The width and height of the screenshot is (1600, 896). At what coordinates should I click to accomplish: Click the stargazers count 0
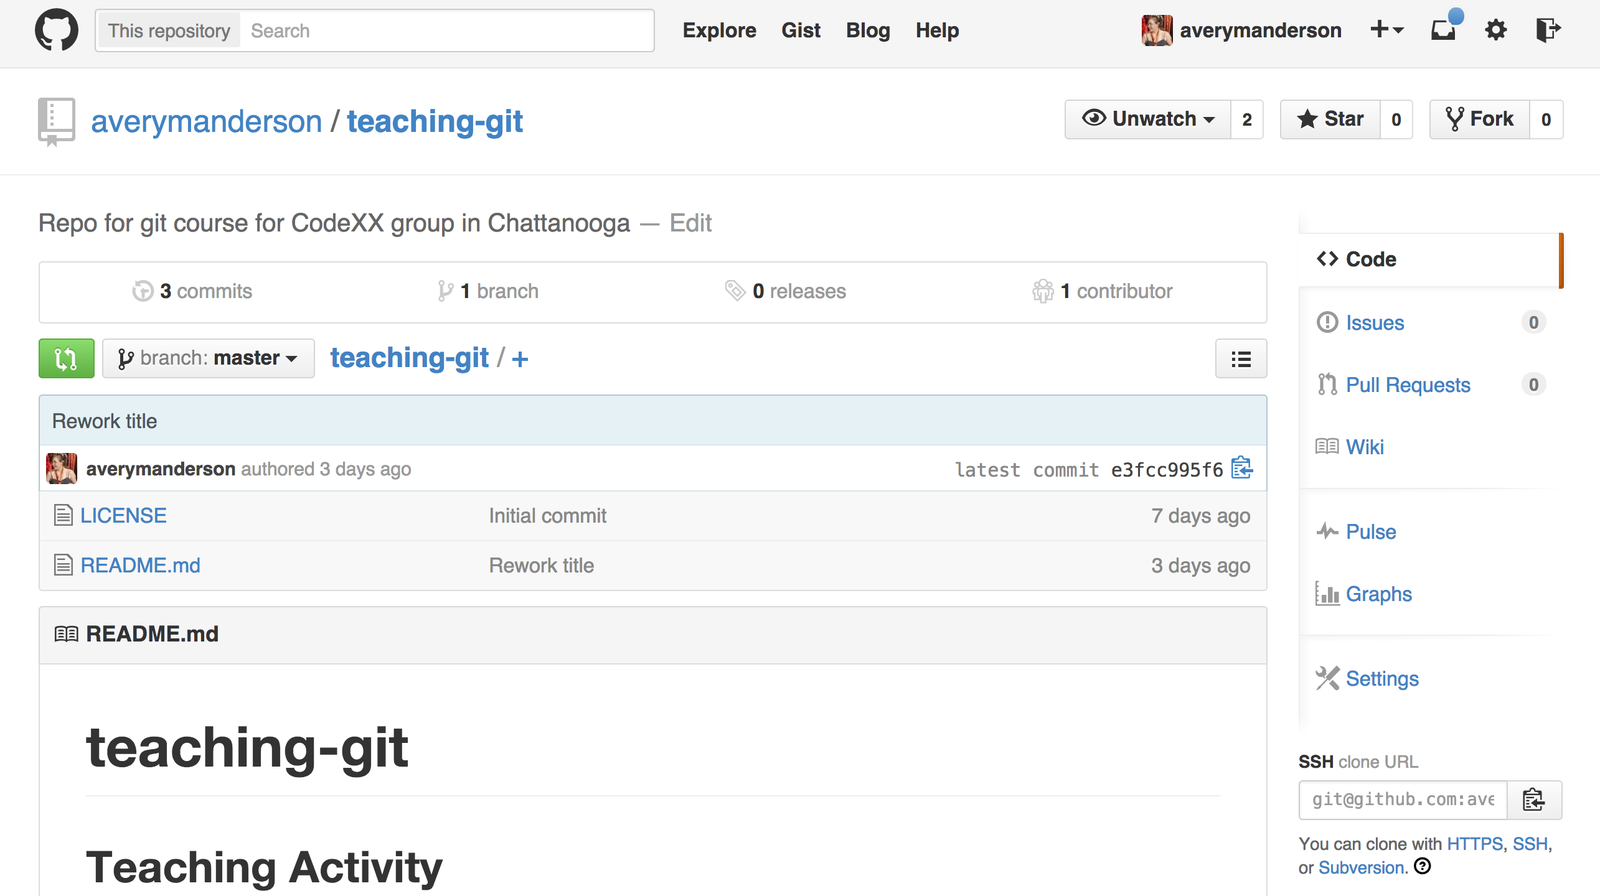point(1396,119)
